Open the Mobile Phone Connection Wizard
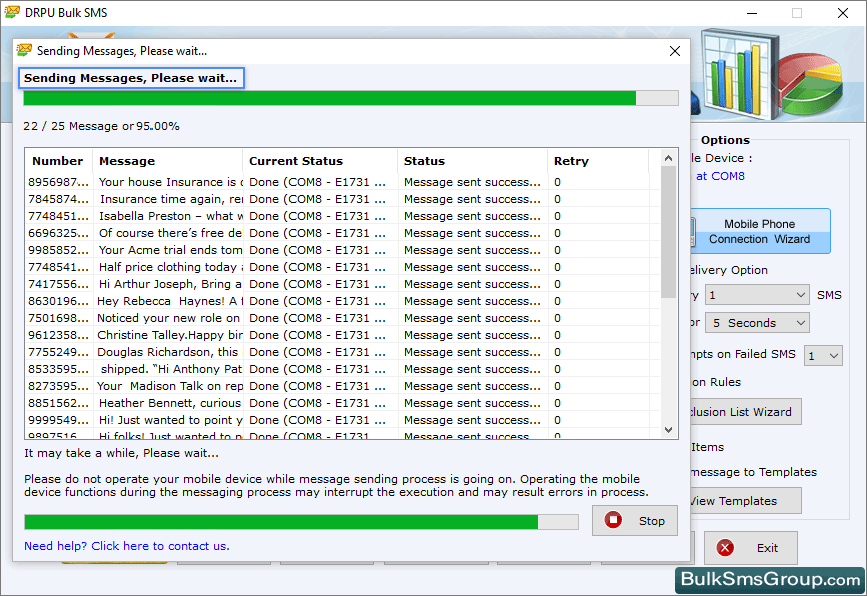 pos(760,231)
